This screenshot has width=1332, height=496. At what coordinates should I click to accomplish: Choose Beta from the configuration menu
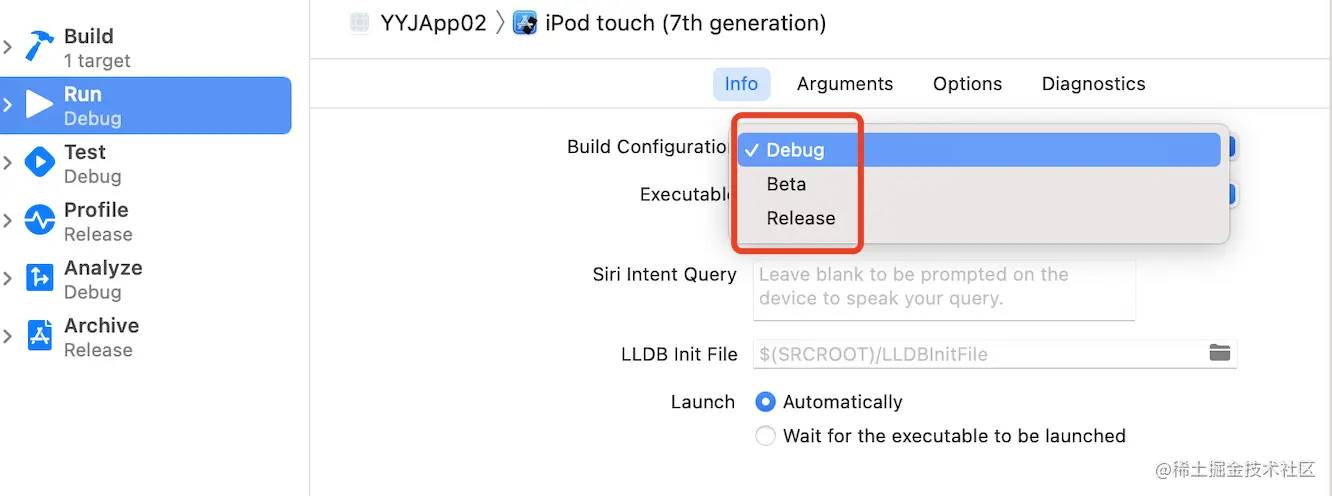pyautogui.click(x=787, y=184)
